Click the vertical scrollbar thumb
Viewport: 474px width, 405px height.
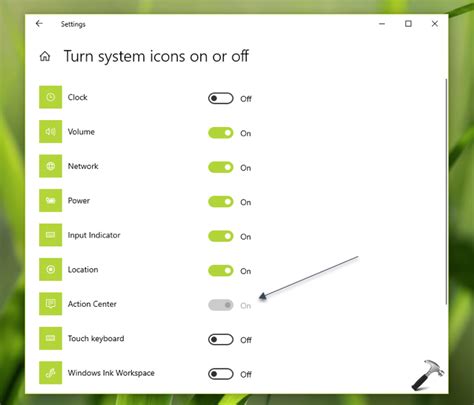pyautogui.click(x=446, y=191)
